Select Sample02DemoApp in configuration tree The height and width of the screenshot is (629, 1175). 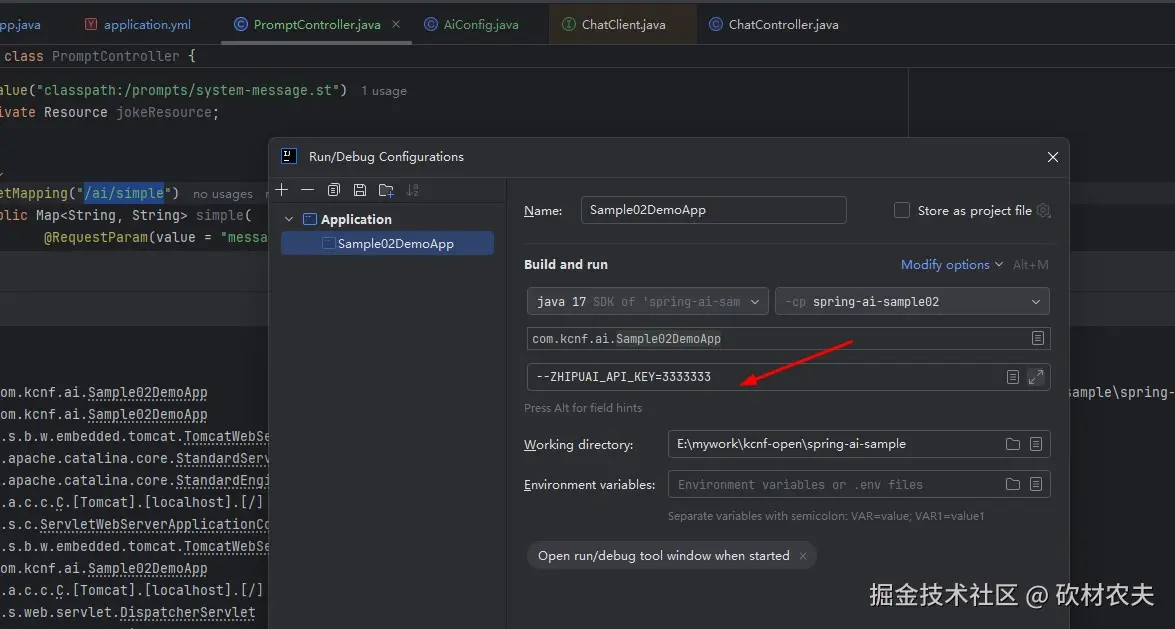click(x=387, y=243)
